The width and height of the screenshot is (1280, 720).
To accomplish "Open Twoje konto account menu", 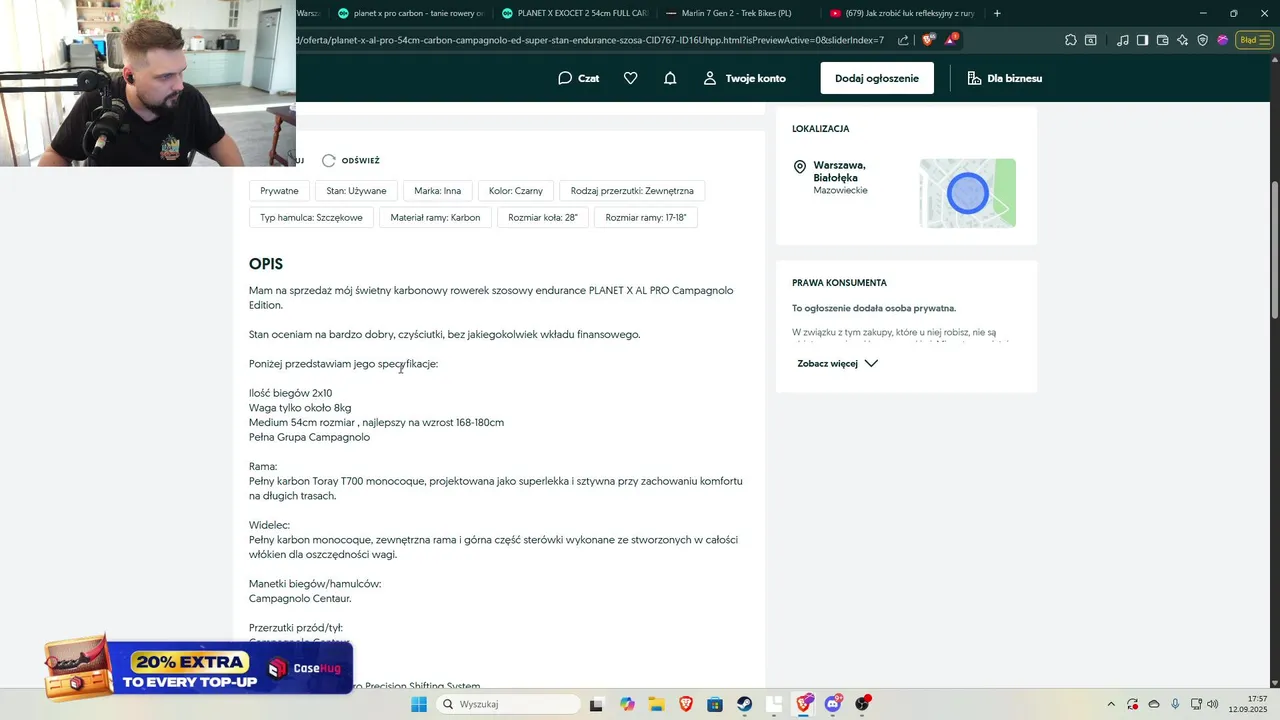I will (744, 78).
